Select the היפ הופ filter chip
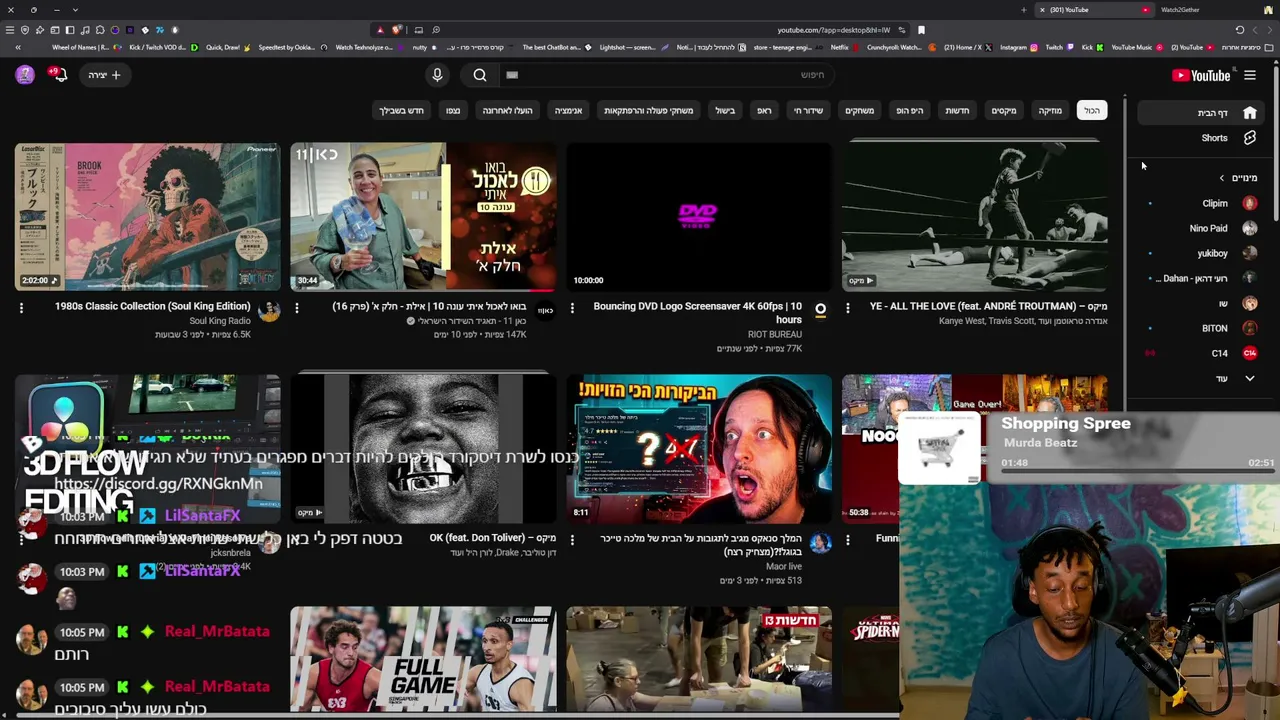1280x720 pixels. tap(910, 110)
